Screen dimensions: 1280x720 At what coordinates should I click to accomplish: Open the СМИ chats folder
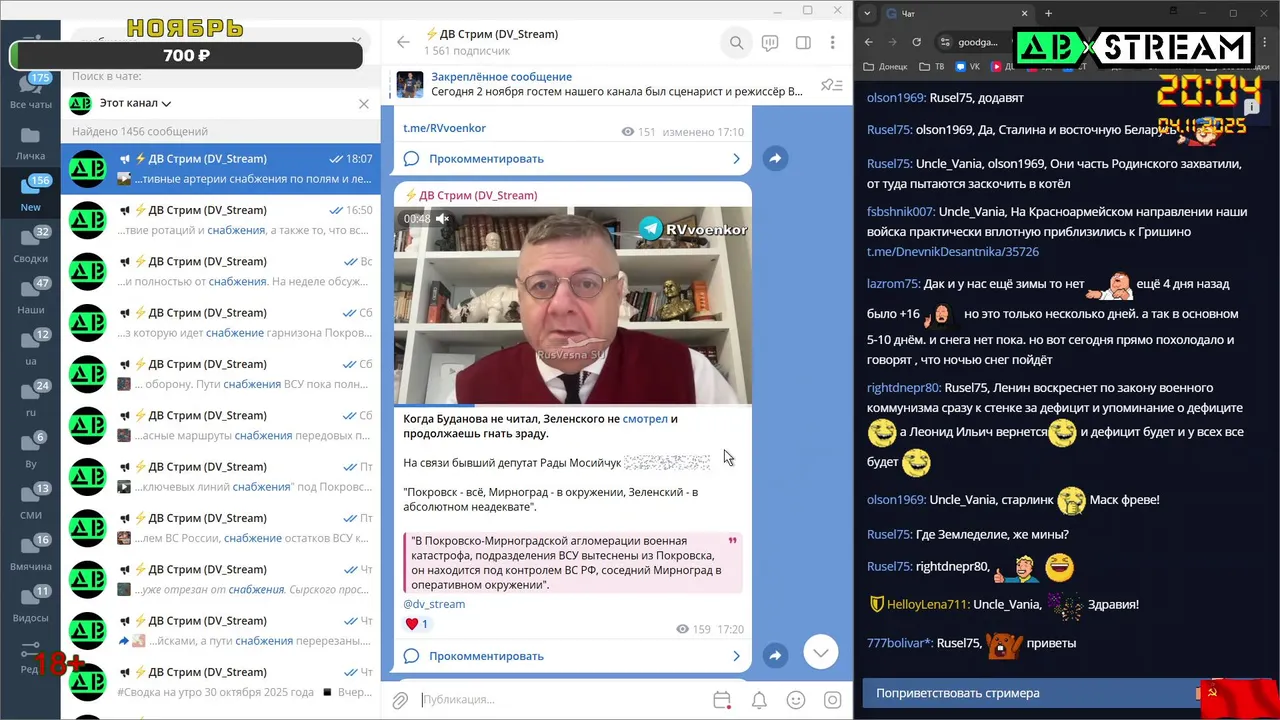(31, 502)
